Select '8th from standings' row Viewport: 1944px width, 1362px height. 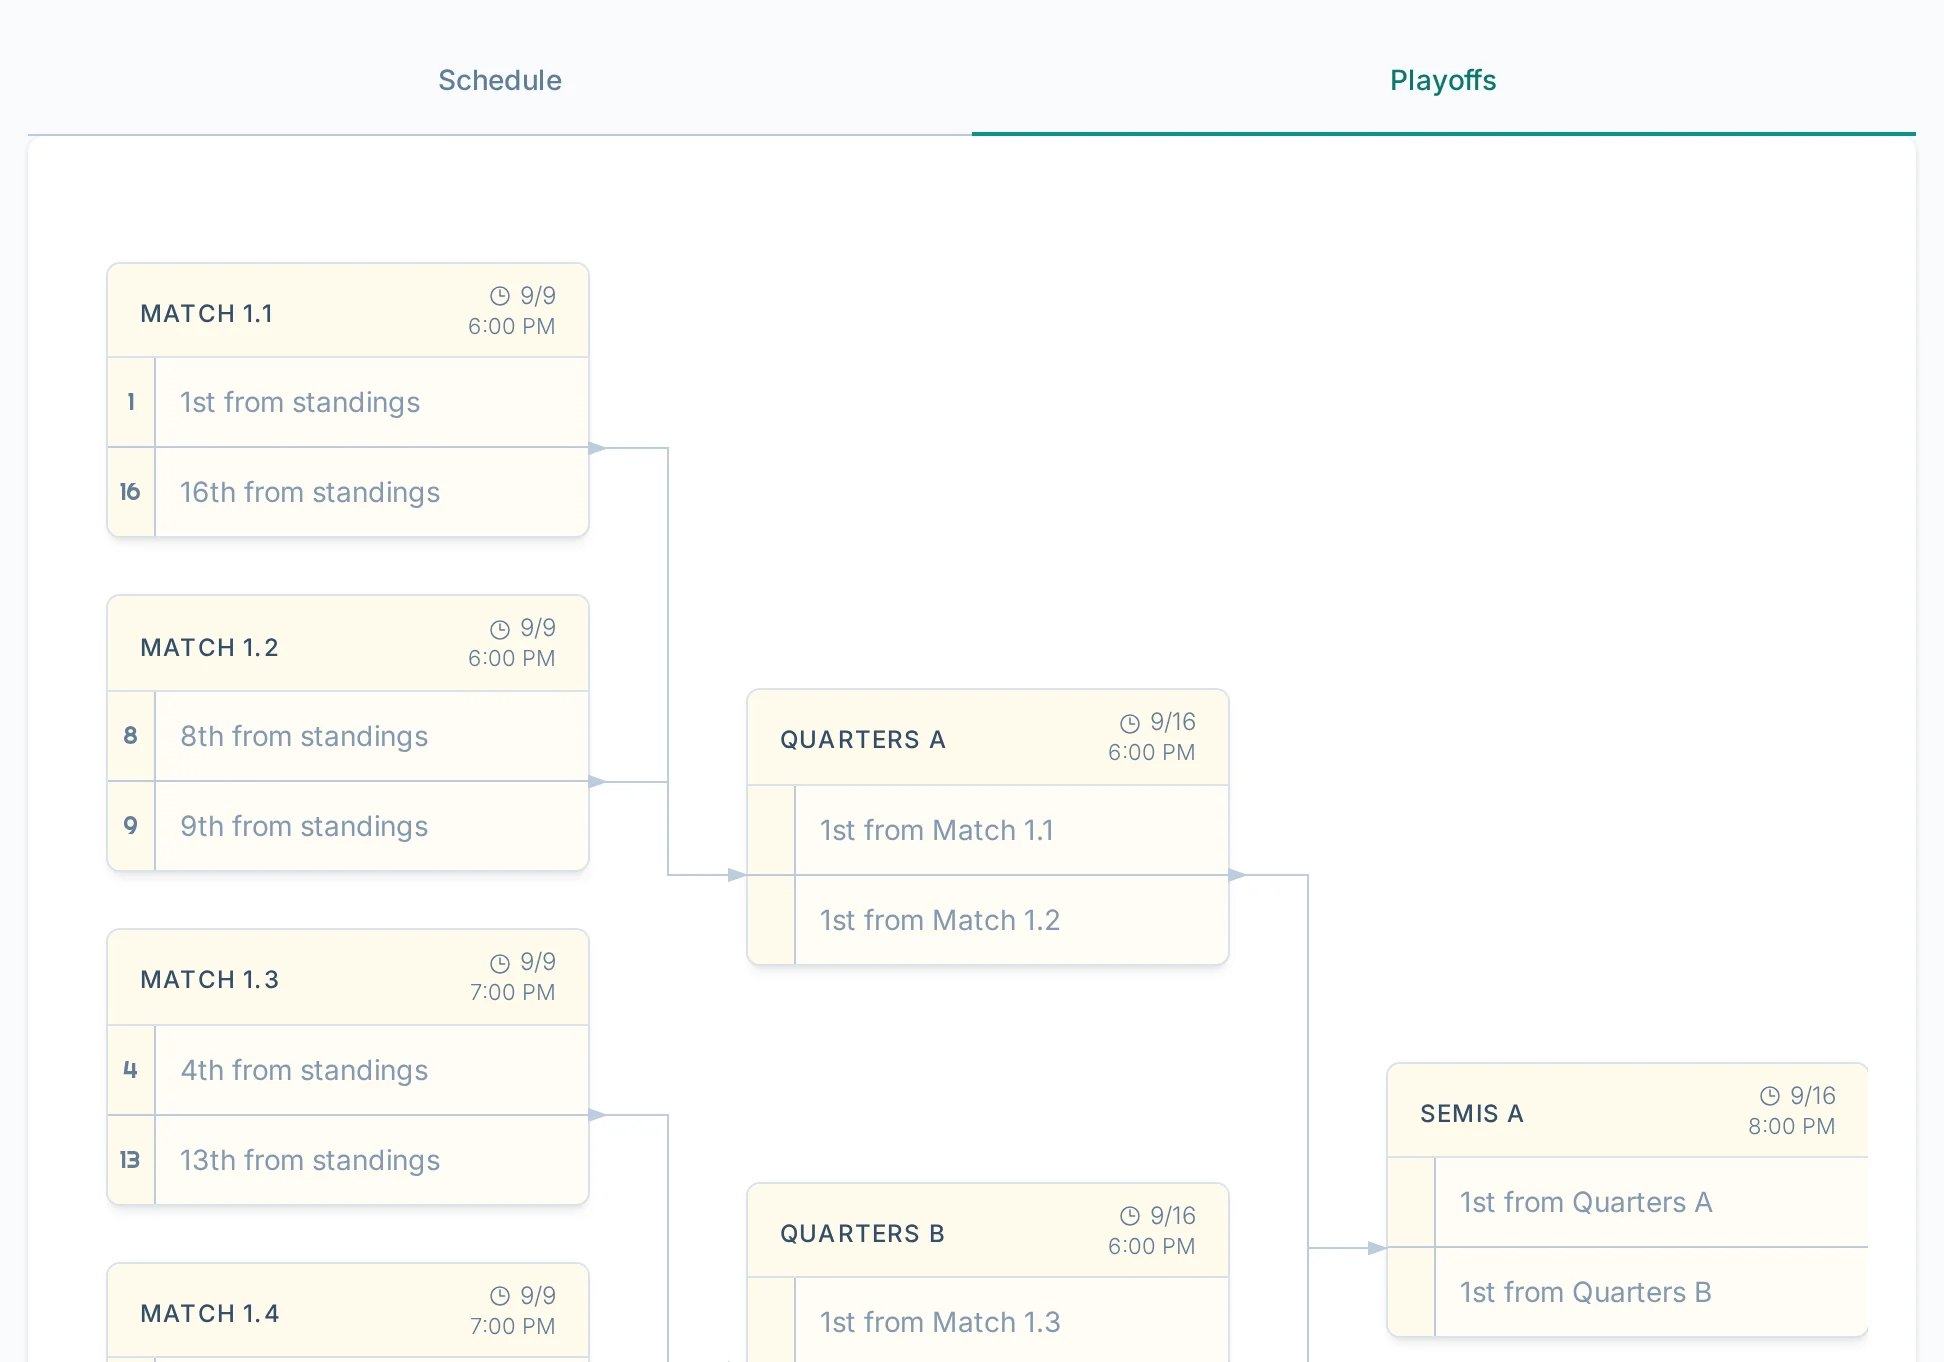tap(348, 736)
